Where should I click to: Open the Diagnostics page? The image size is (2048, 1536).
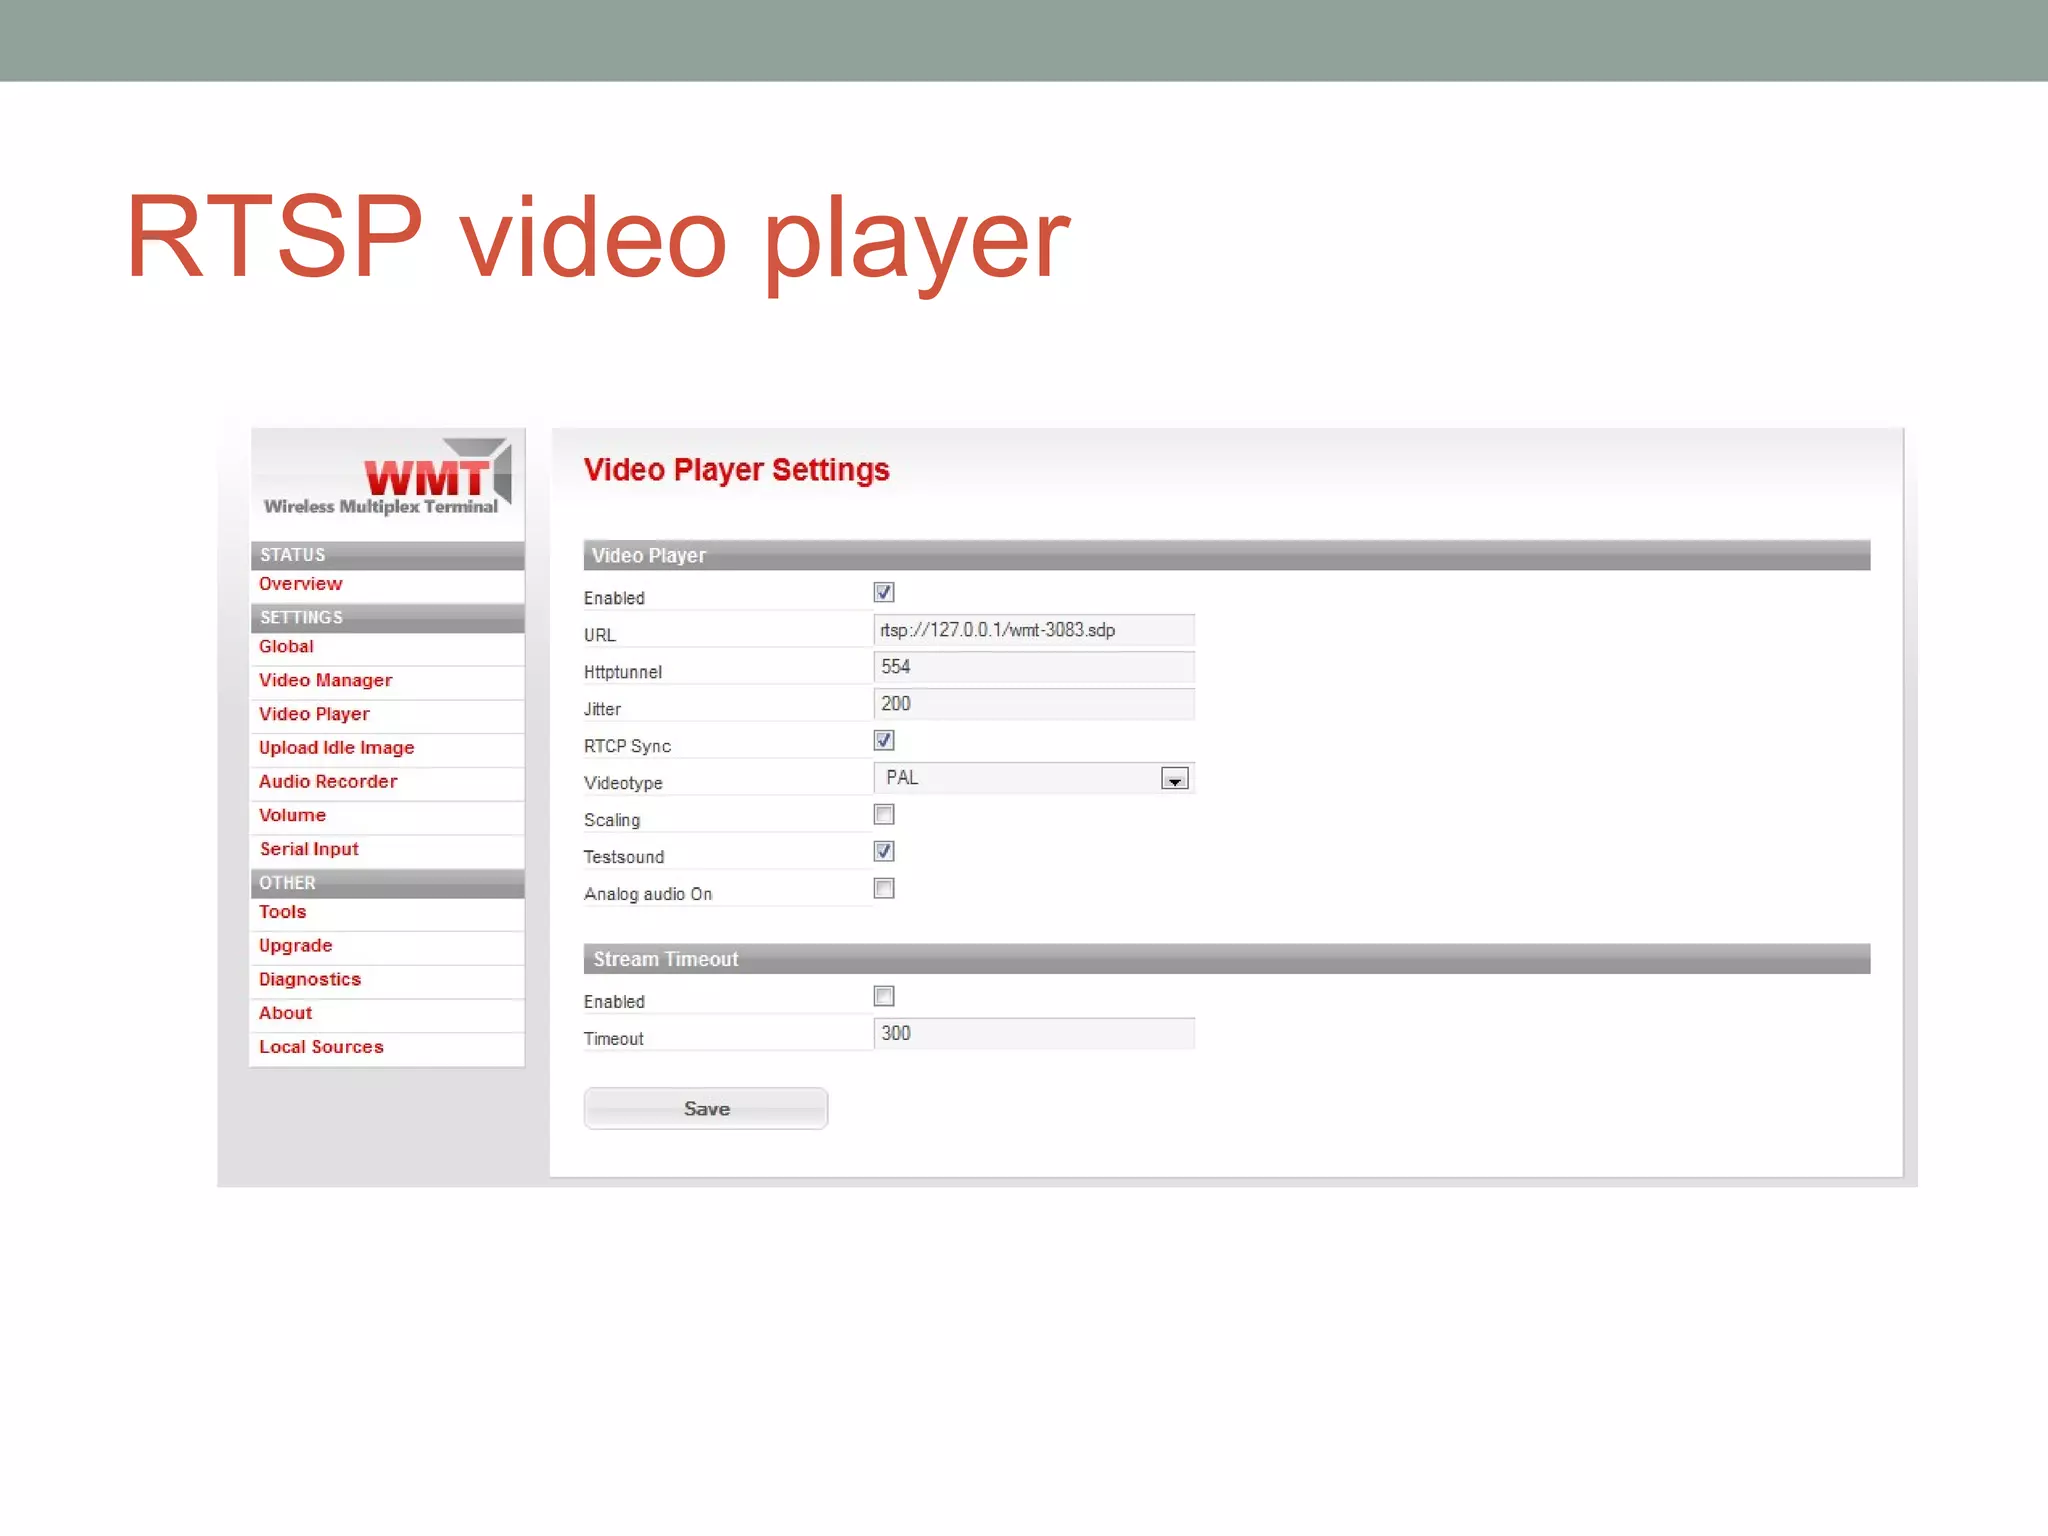(310, 980)
